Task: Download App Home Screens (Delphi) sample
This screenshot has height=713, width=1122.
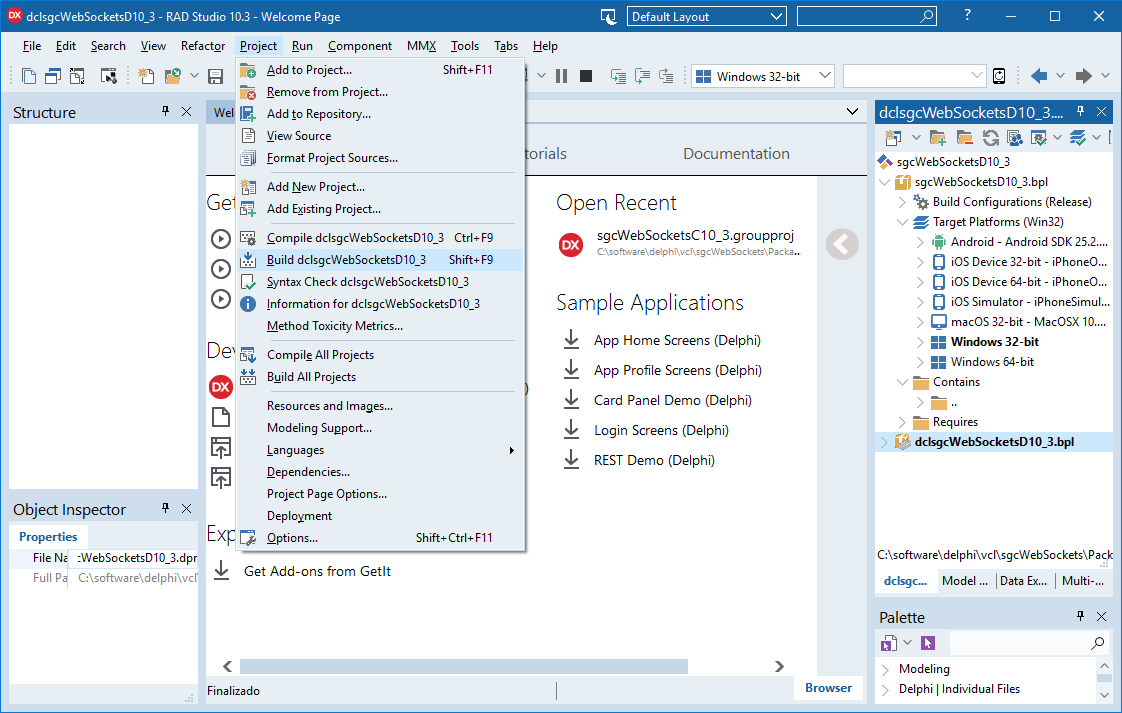Action: tap(677, 340)
